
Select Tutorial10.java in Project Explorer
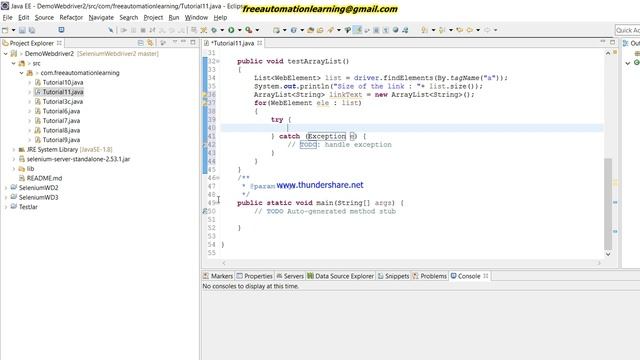coord(62,82)
